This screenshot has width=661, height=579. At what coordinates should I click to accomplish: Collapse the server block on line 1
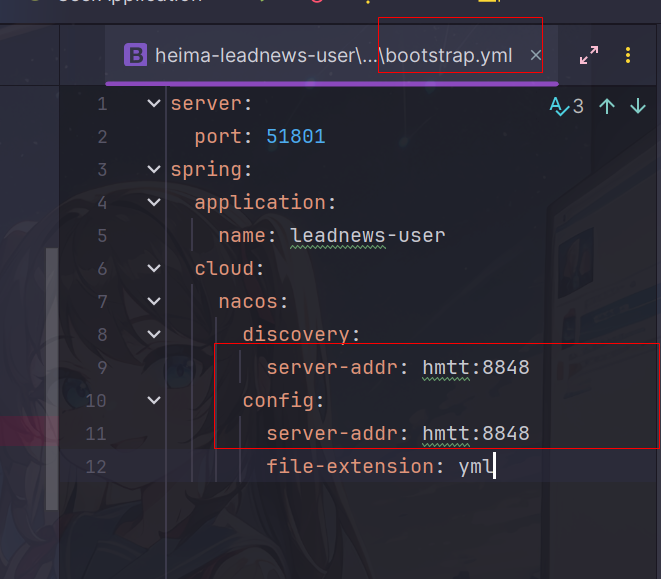(x=154, y=103)
